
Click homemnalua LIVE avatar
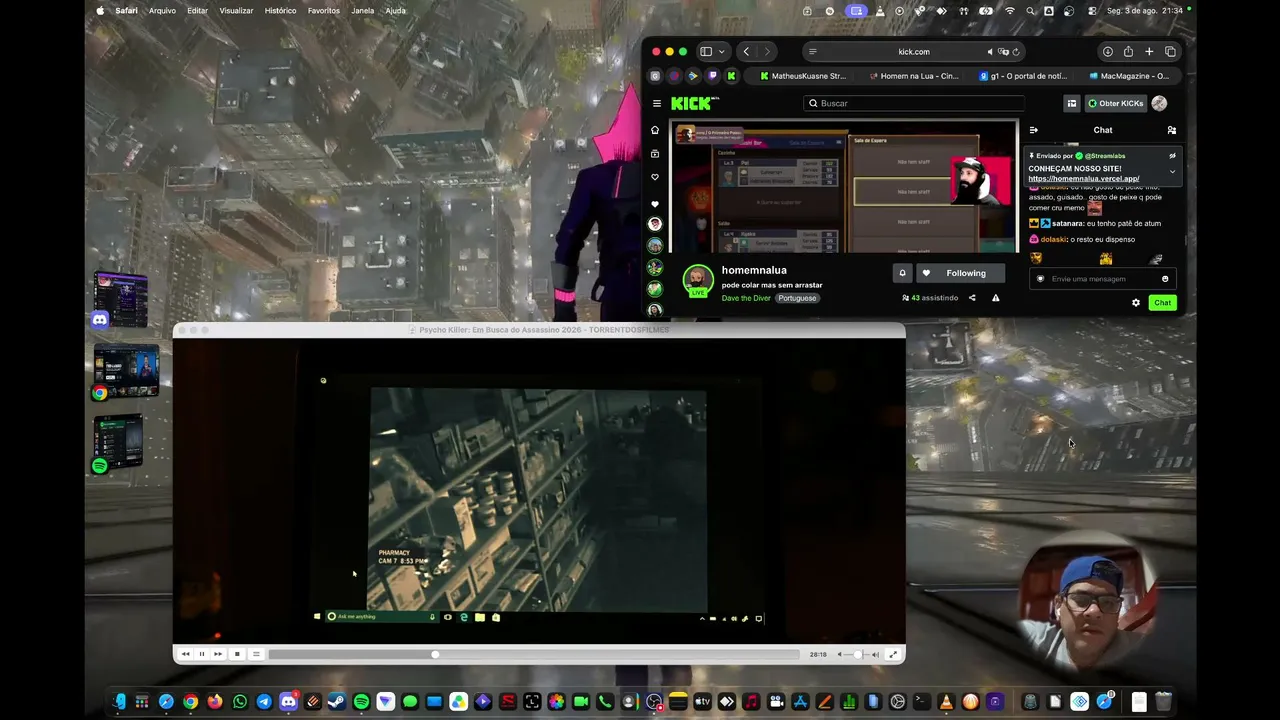[x=698, y=281]
